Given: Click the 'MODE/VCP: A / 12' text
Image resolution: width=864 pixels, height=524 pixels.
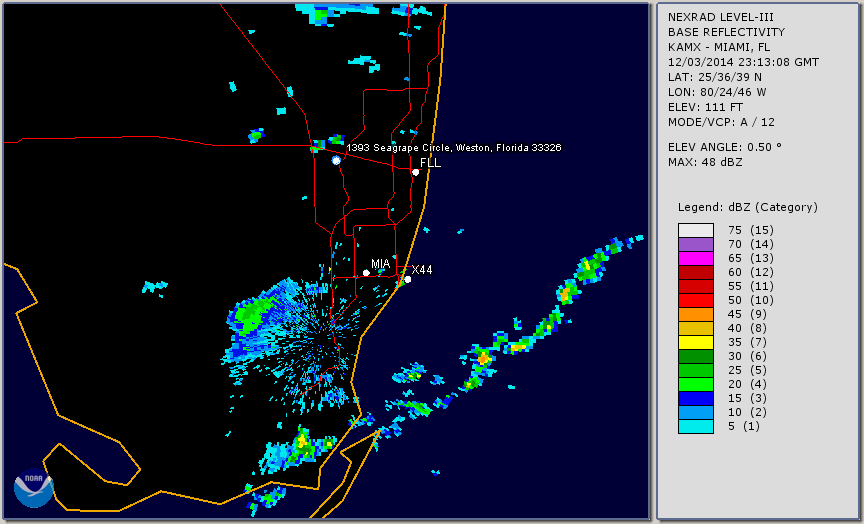Looking at the screenshot, I should [x=721, y=122].
